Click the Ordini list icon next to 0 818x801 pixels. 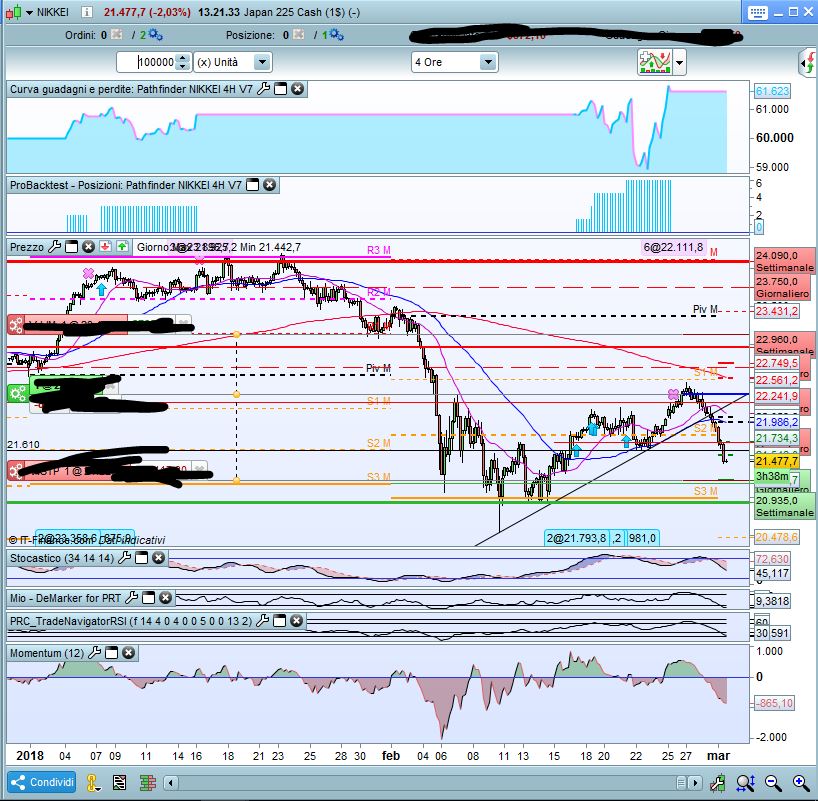click(117, 34)
